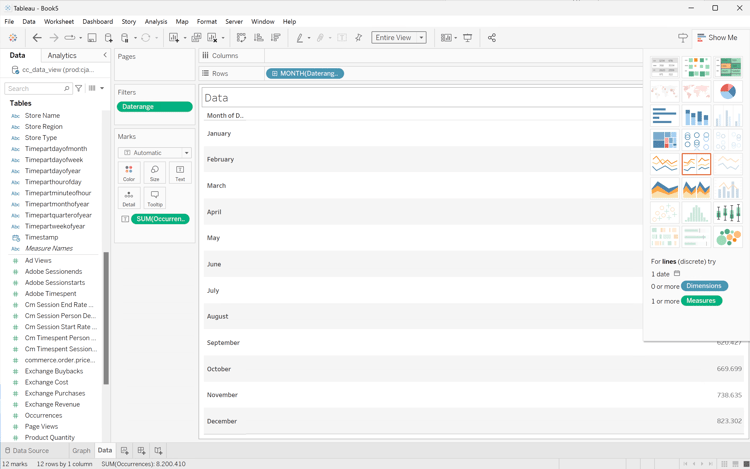Select packed bubbles chart in Show Me
This screenshot has width=750, height=469.
click(728, 237)
